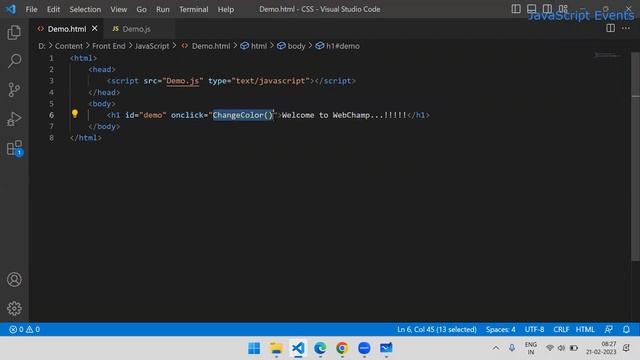Click line number 3 in the gutter
The height and width of the screenshot is (360, 640).
point(51,81)
